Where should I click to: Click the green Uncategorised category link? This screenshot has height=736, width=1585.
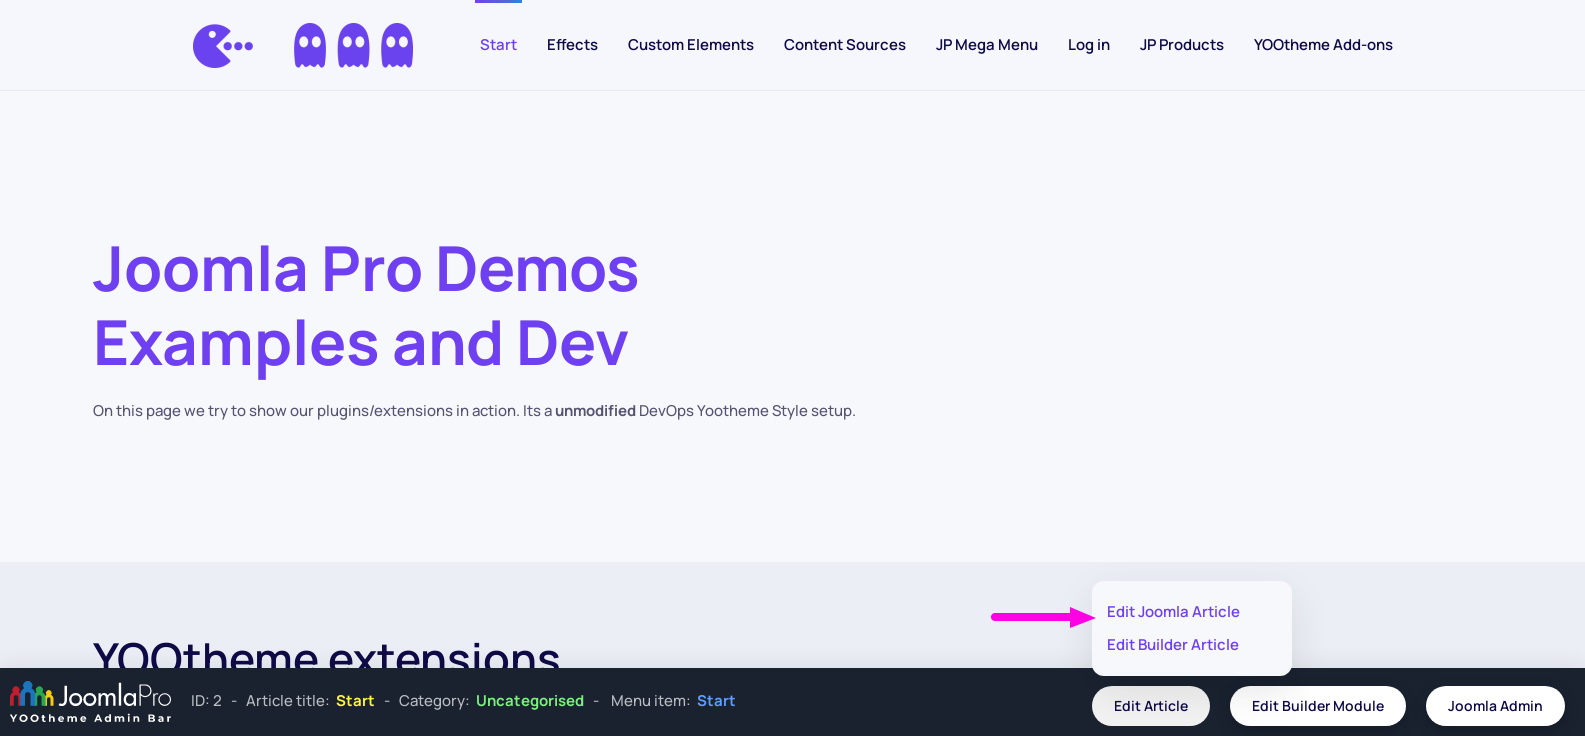tap(530, 701)
